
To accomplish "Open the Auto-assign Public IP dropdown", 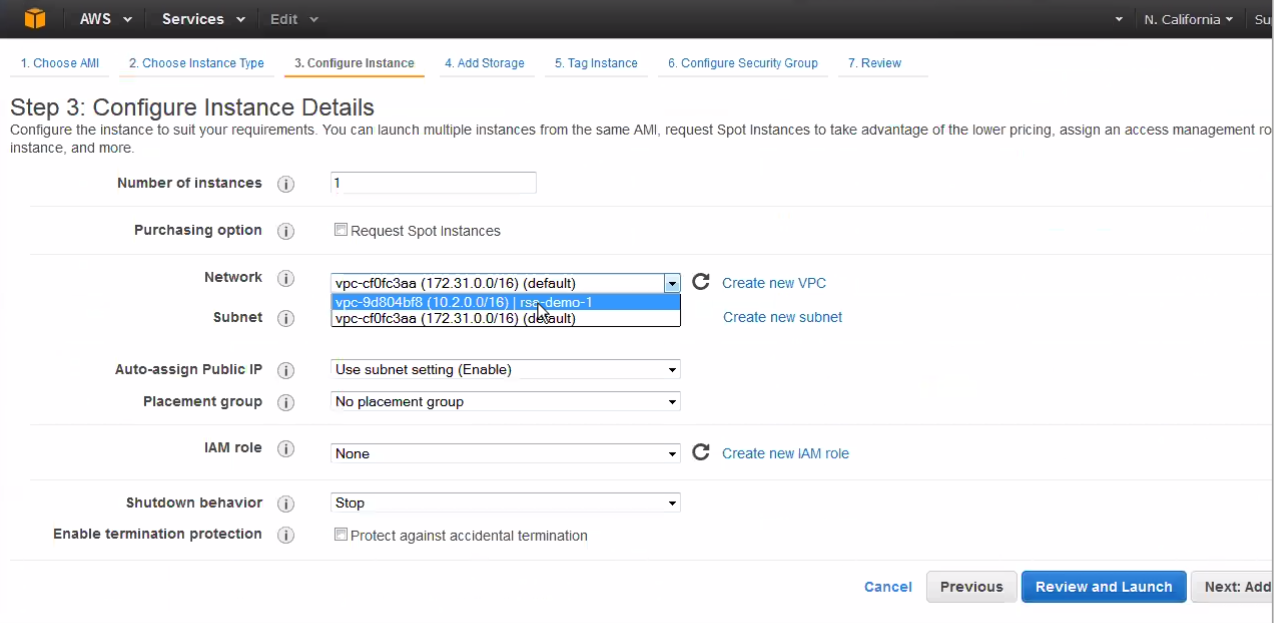I will point(505,370).
